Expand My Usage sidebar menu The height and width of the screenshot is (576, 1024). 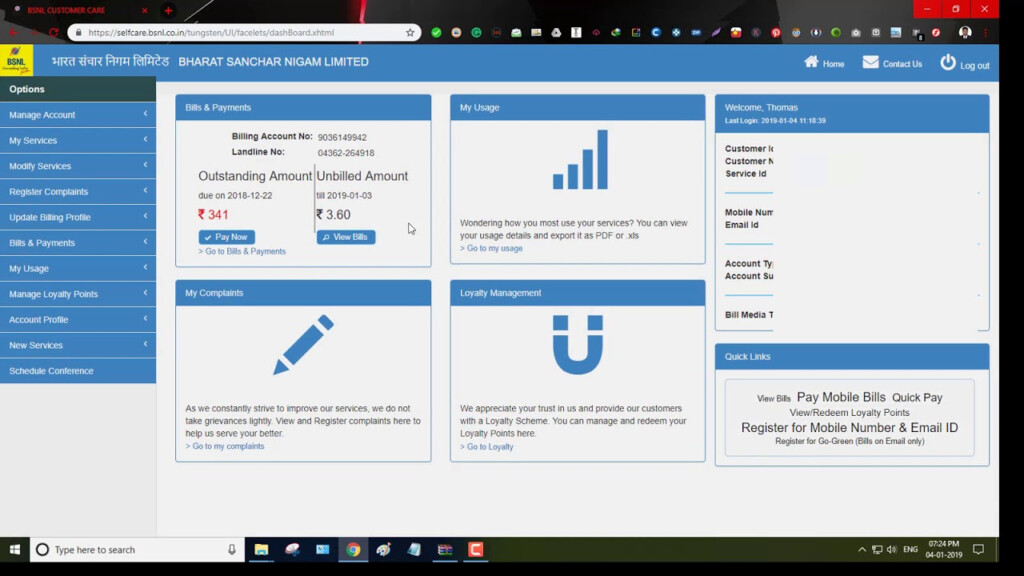coord(78,268)
